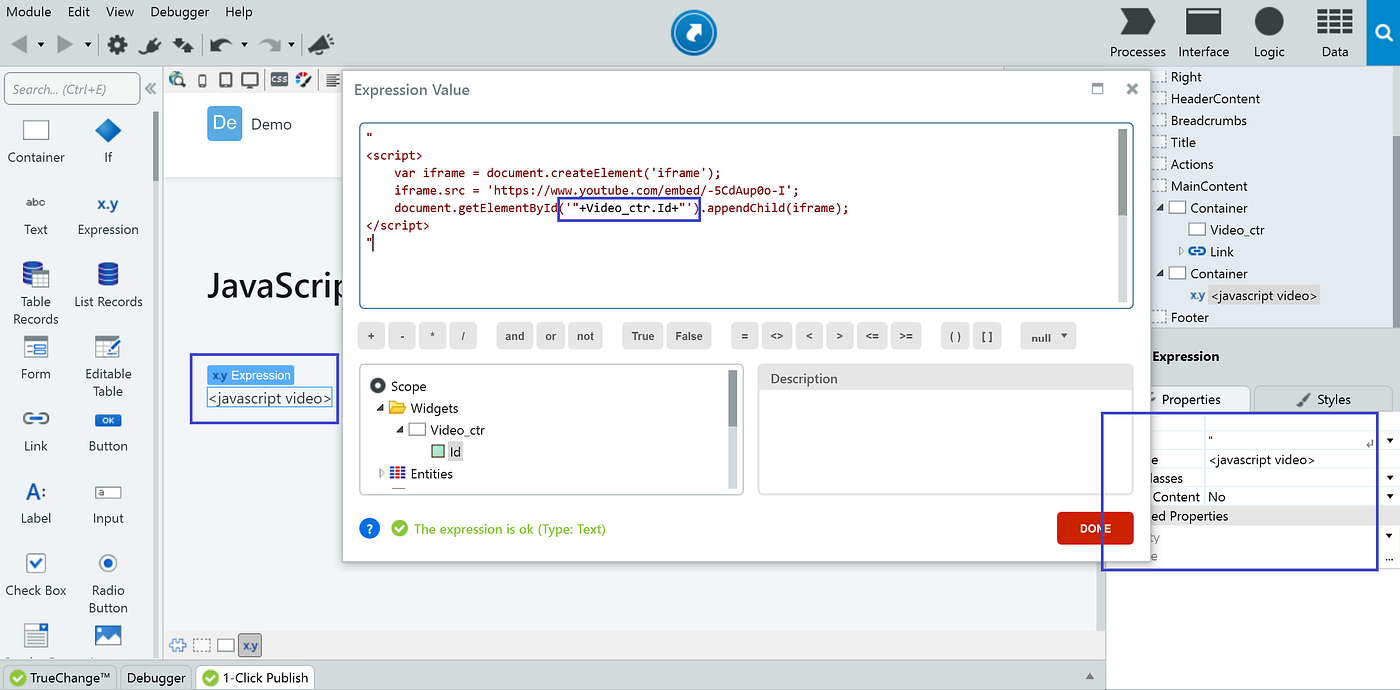Open the Debugger menu

pos(179,12)
